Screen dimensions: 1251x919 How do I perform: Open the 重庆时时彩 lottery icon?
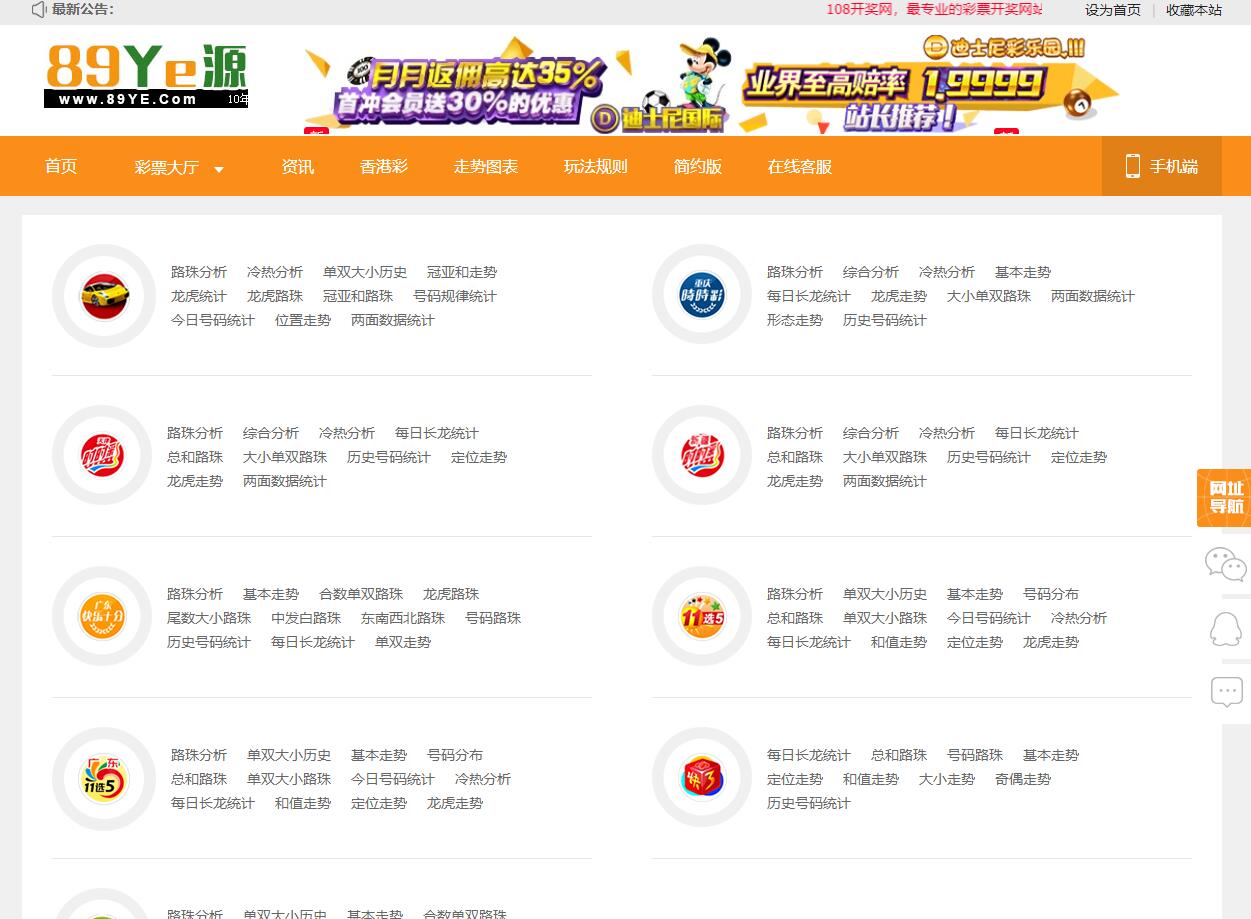[x=702, y=296]
